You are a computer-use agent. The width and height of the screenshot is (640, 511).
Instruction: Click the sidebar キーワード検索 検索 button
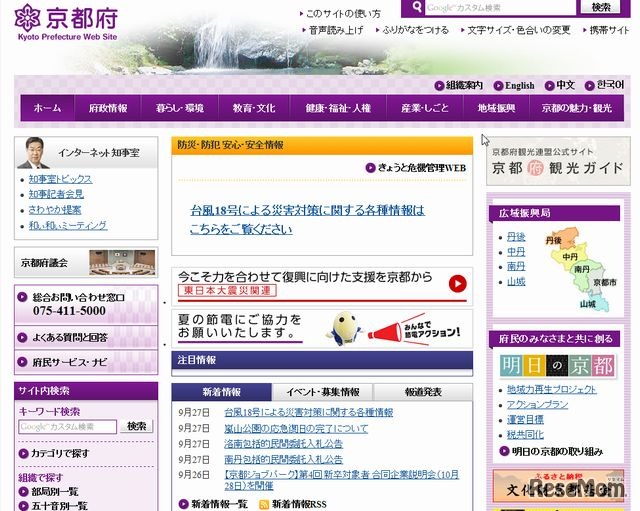[136, 426]
